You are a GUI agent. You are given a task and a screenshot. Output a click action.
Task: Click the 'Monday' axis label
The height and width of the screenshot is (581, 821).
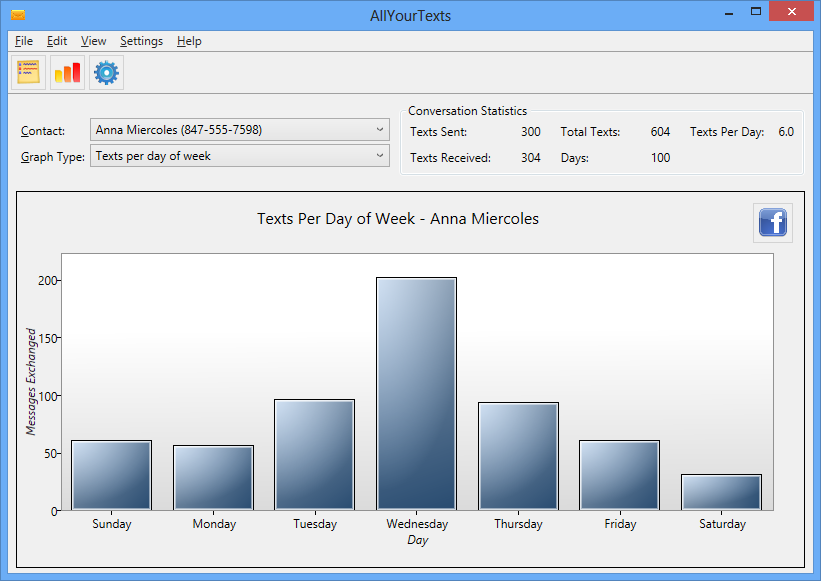pyautogui.click(x=214, y=524)
